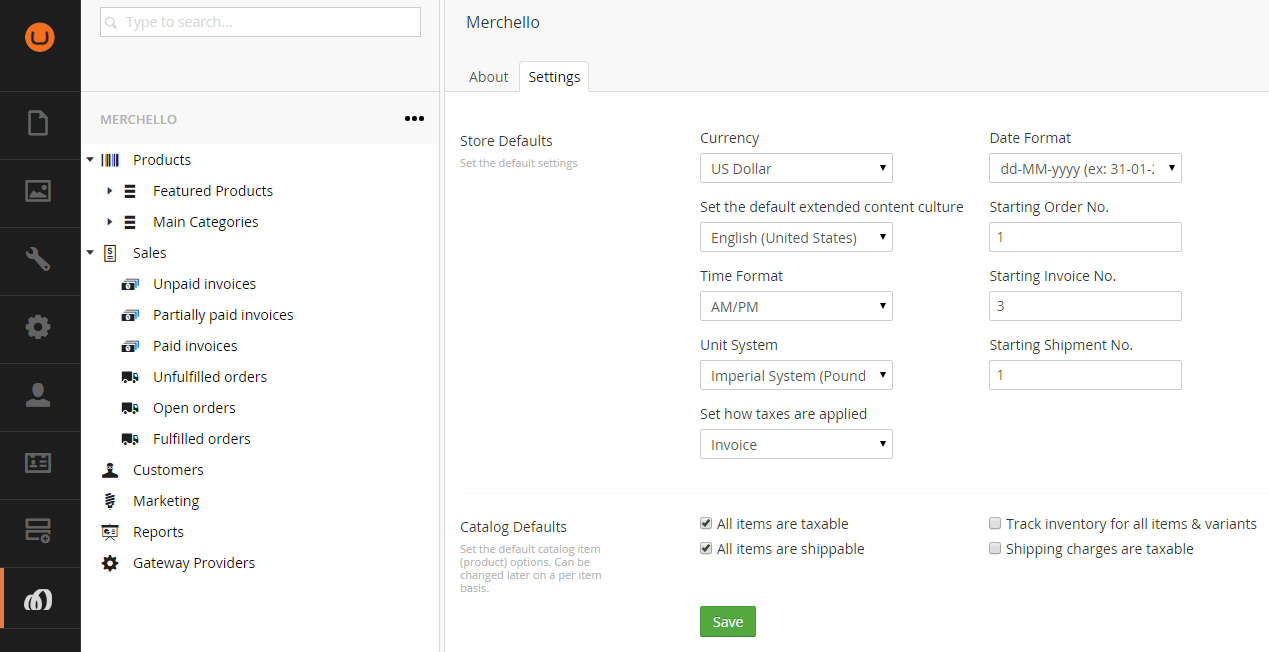Click the Umbraco logo icon
This screenshot has width=1269, height=652.
40,38
